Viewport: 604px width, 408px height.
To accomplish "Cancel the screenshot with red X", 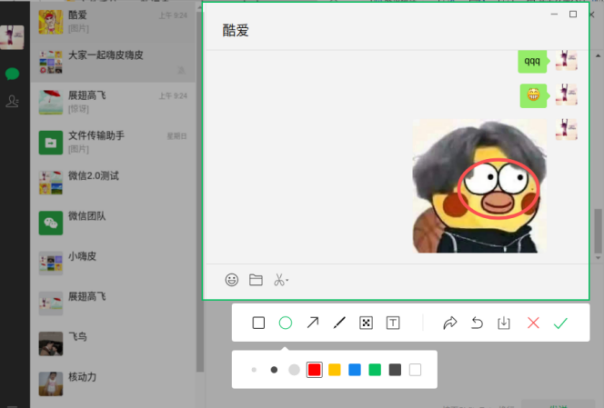I will click(x=534, y=323).
